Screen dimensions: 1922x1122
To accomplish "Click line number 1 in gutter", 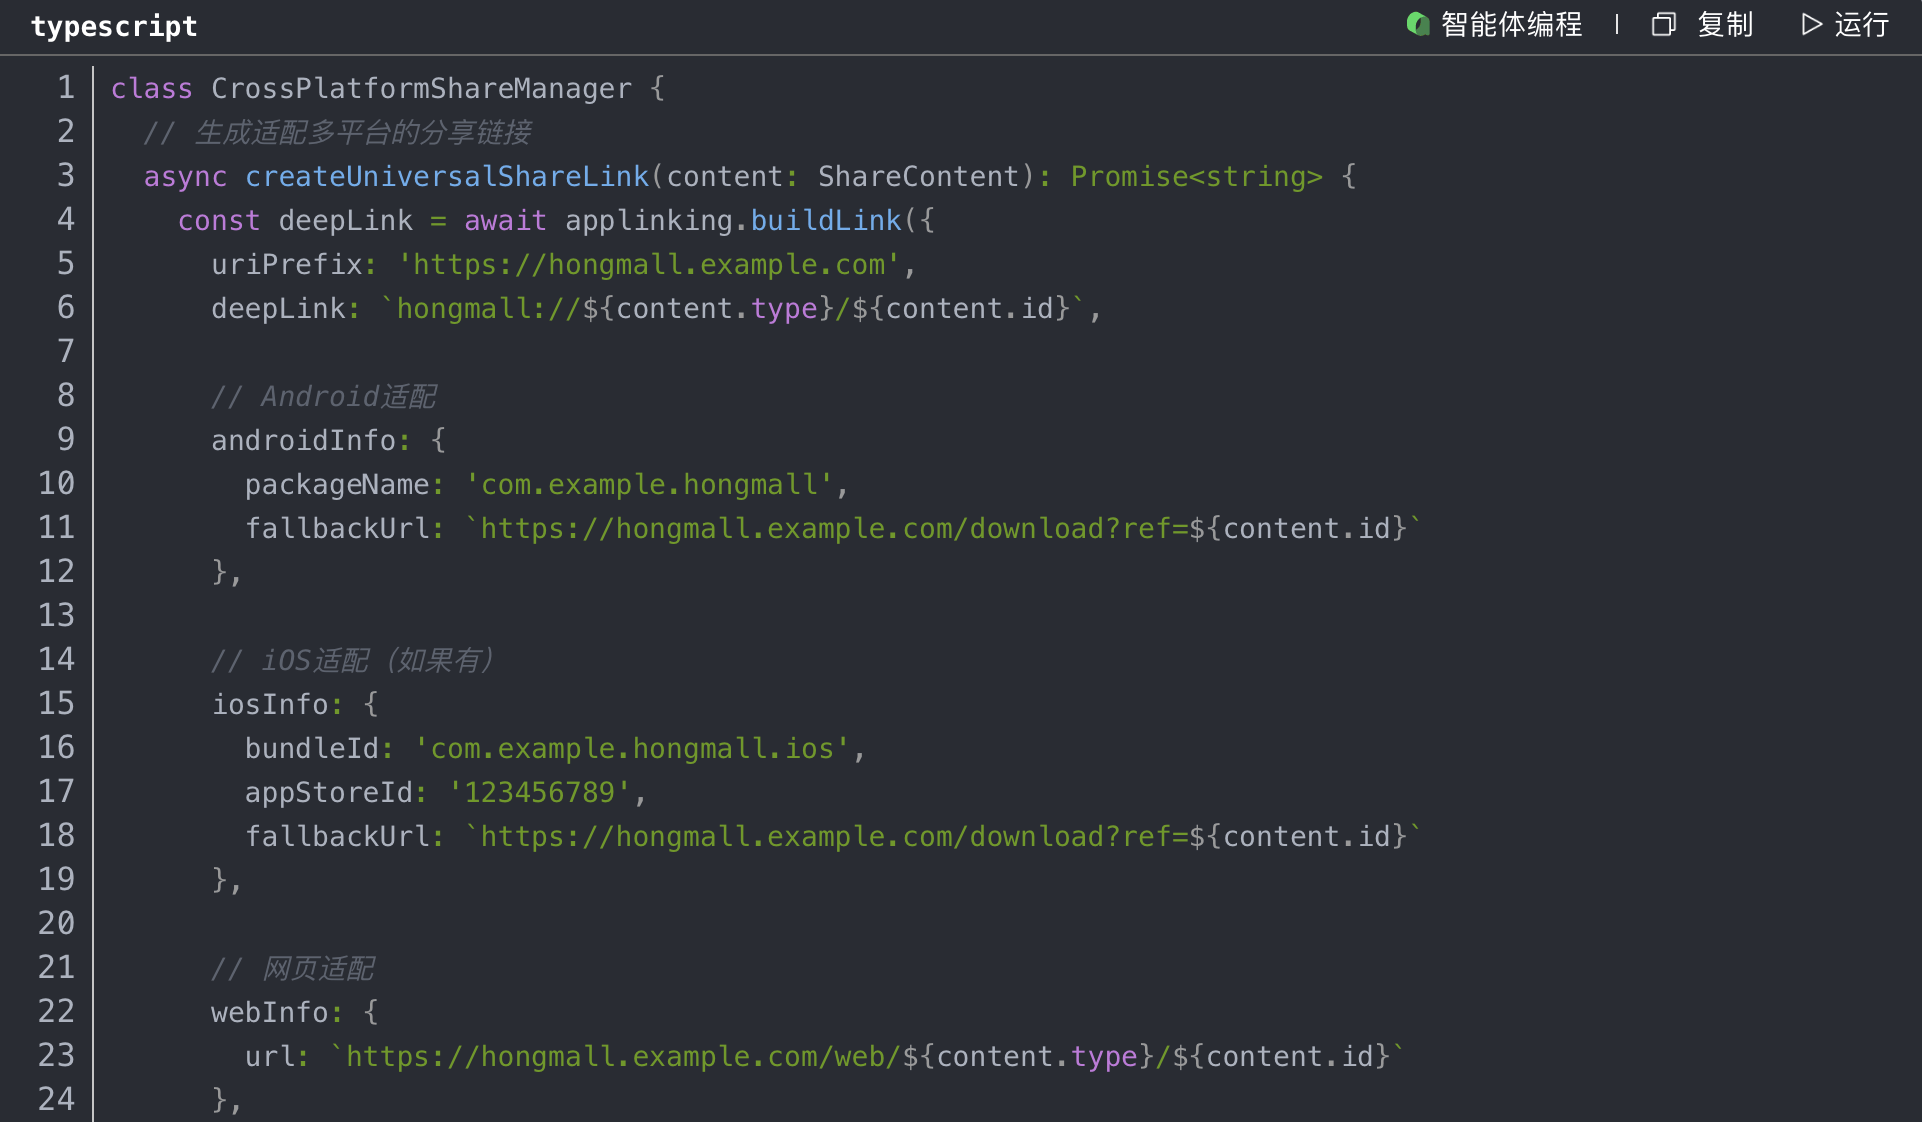I will point(66,88).
